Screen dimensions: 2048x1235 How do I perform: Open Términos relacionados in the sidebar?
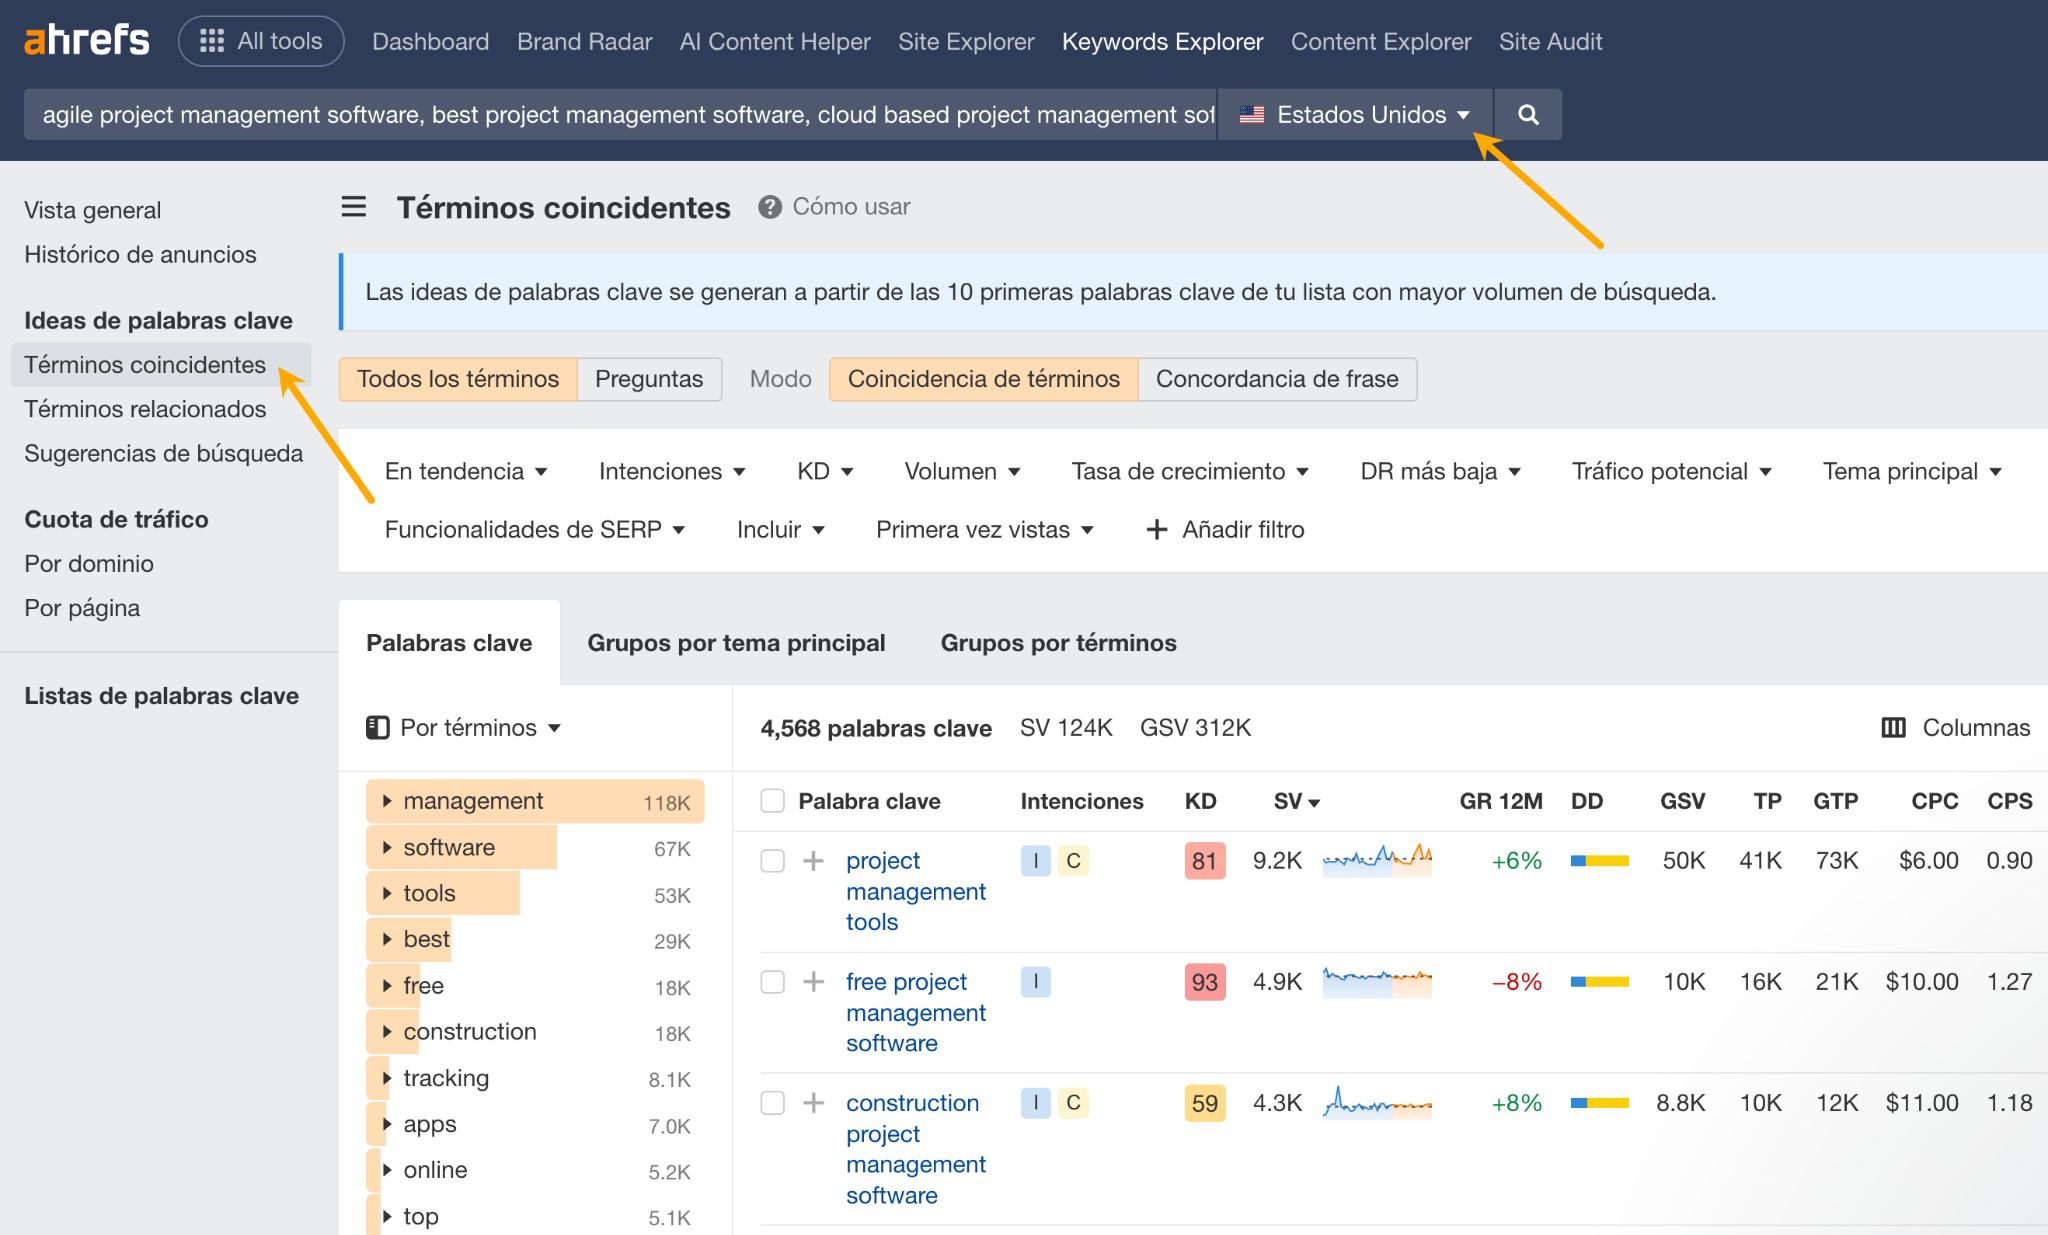144,408
